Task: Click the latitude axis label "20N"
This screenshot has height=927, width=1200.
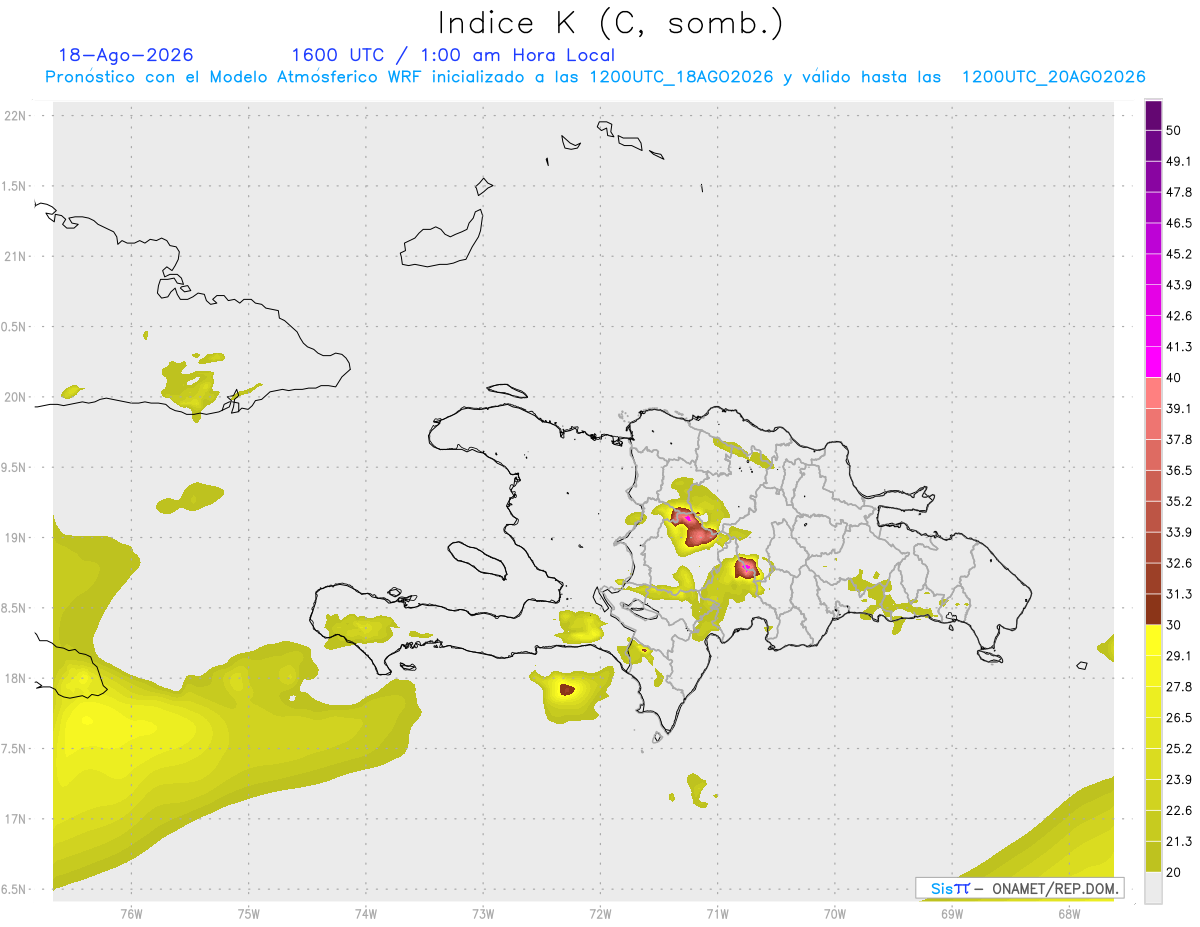Action: [x=17, y=398]
